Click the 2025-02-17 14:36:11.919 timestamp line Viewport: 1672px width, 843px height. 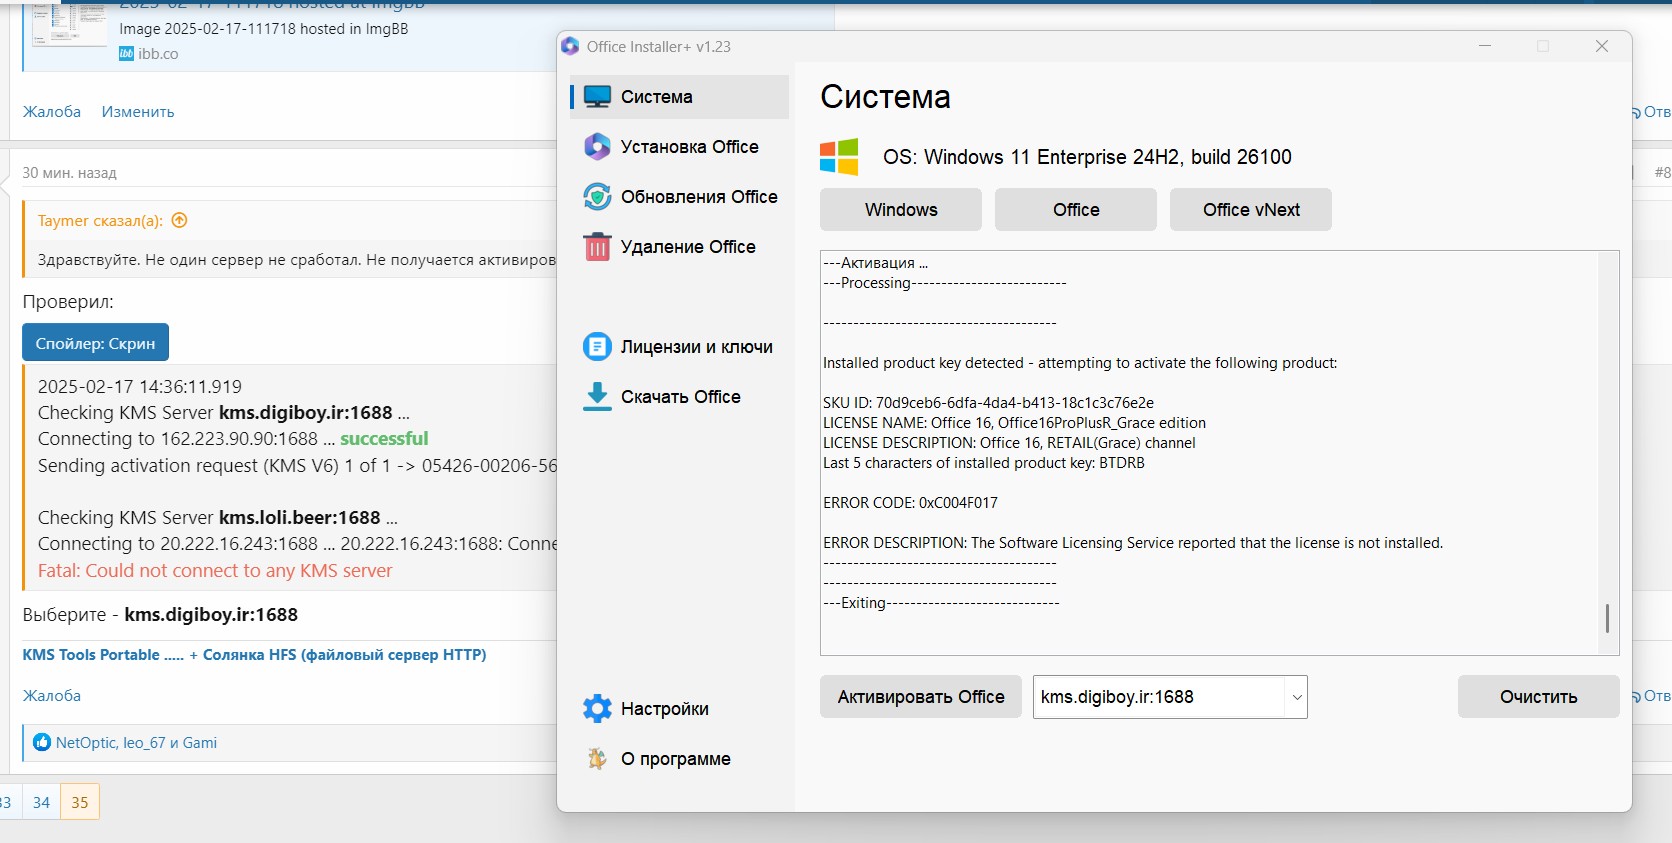140,387
